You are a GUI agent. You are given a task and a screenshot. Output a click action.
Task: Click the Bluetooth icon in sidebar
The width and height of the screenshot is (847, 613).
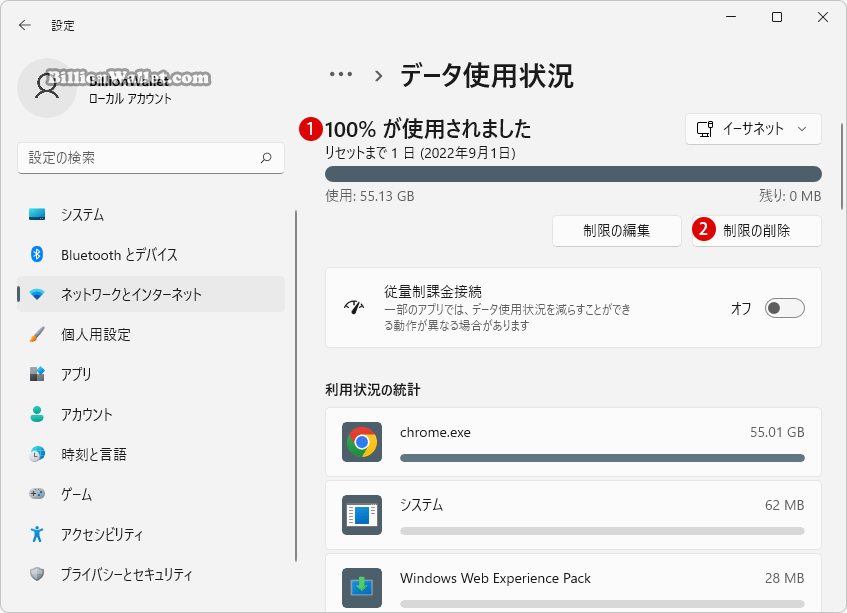[37, 254]
